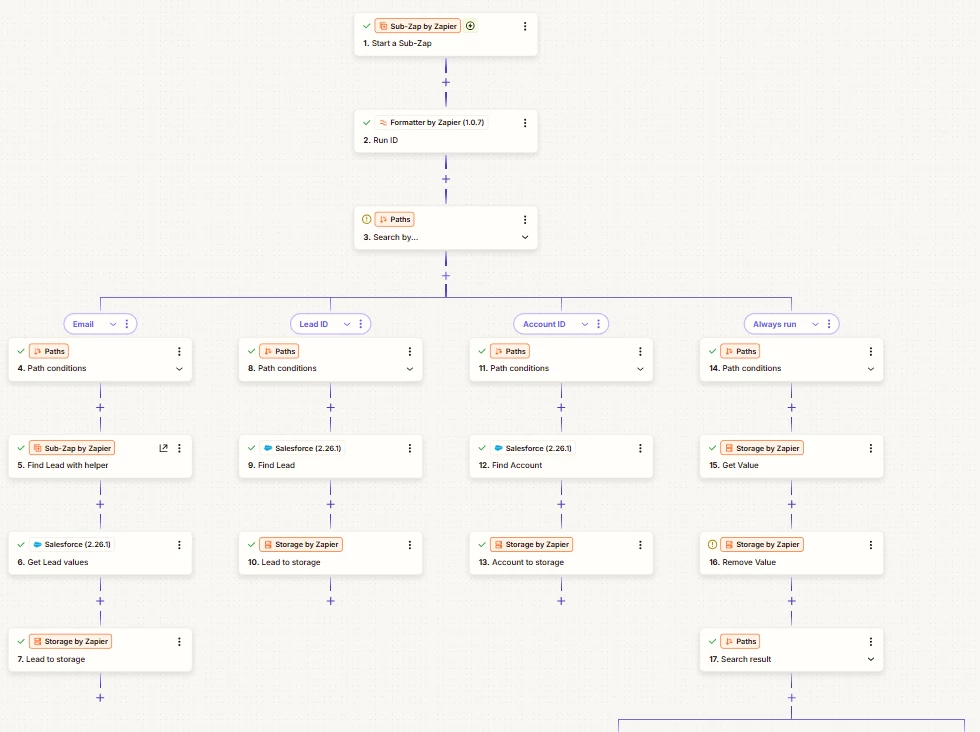Open options menu of Account ID path
980x732 pixels.
(599, 324)
